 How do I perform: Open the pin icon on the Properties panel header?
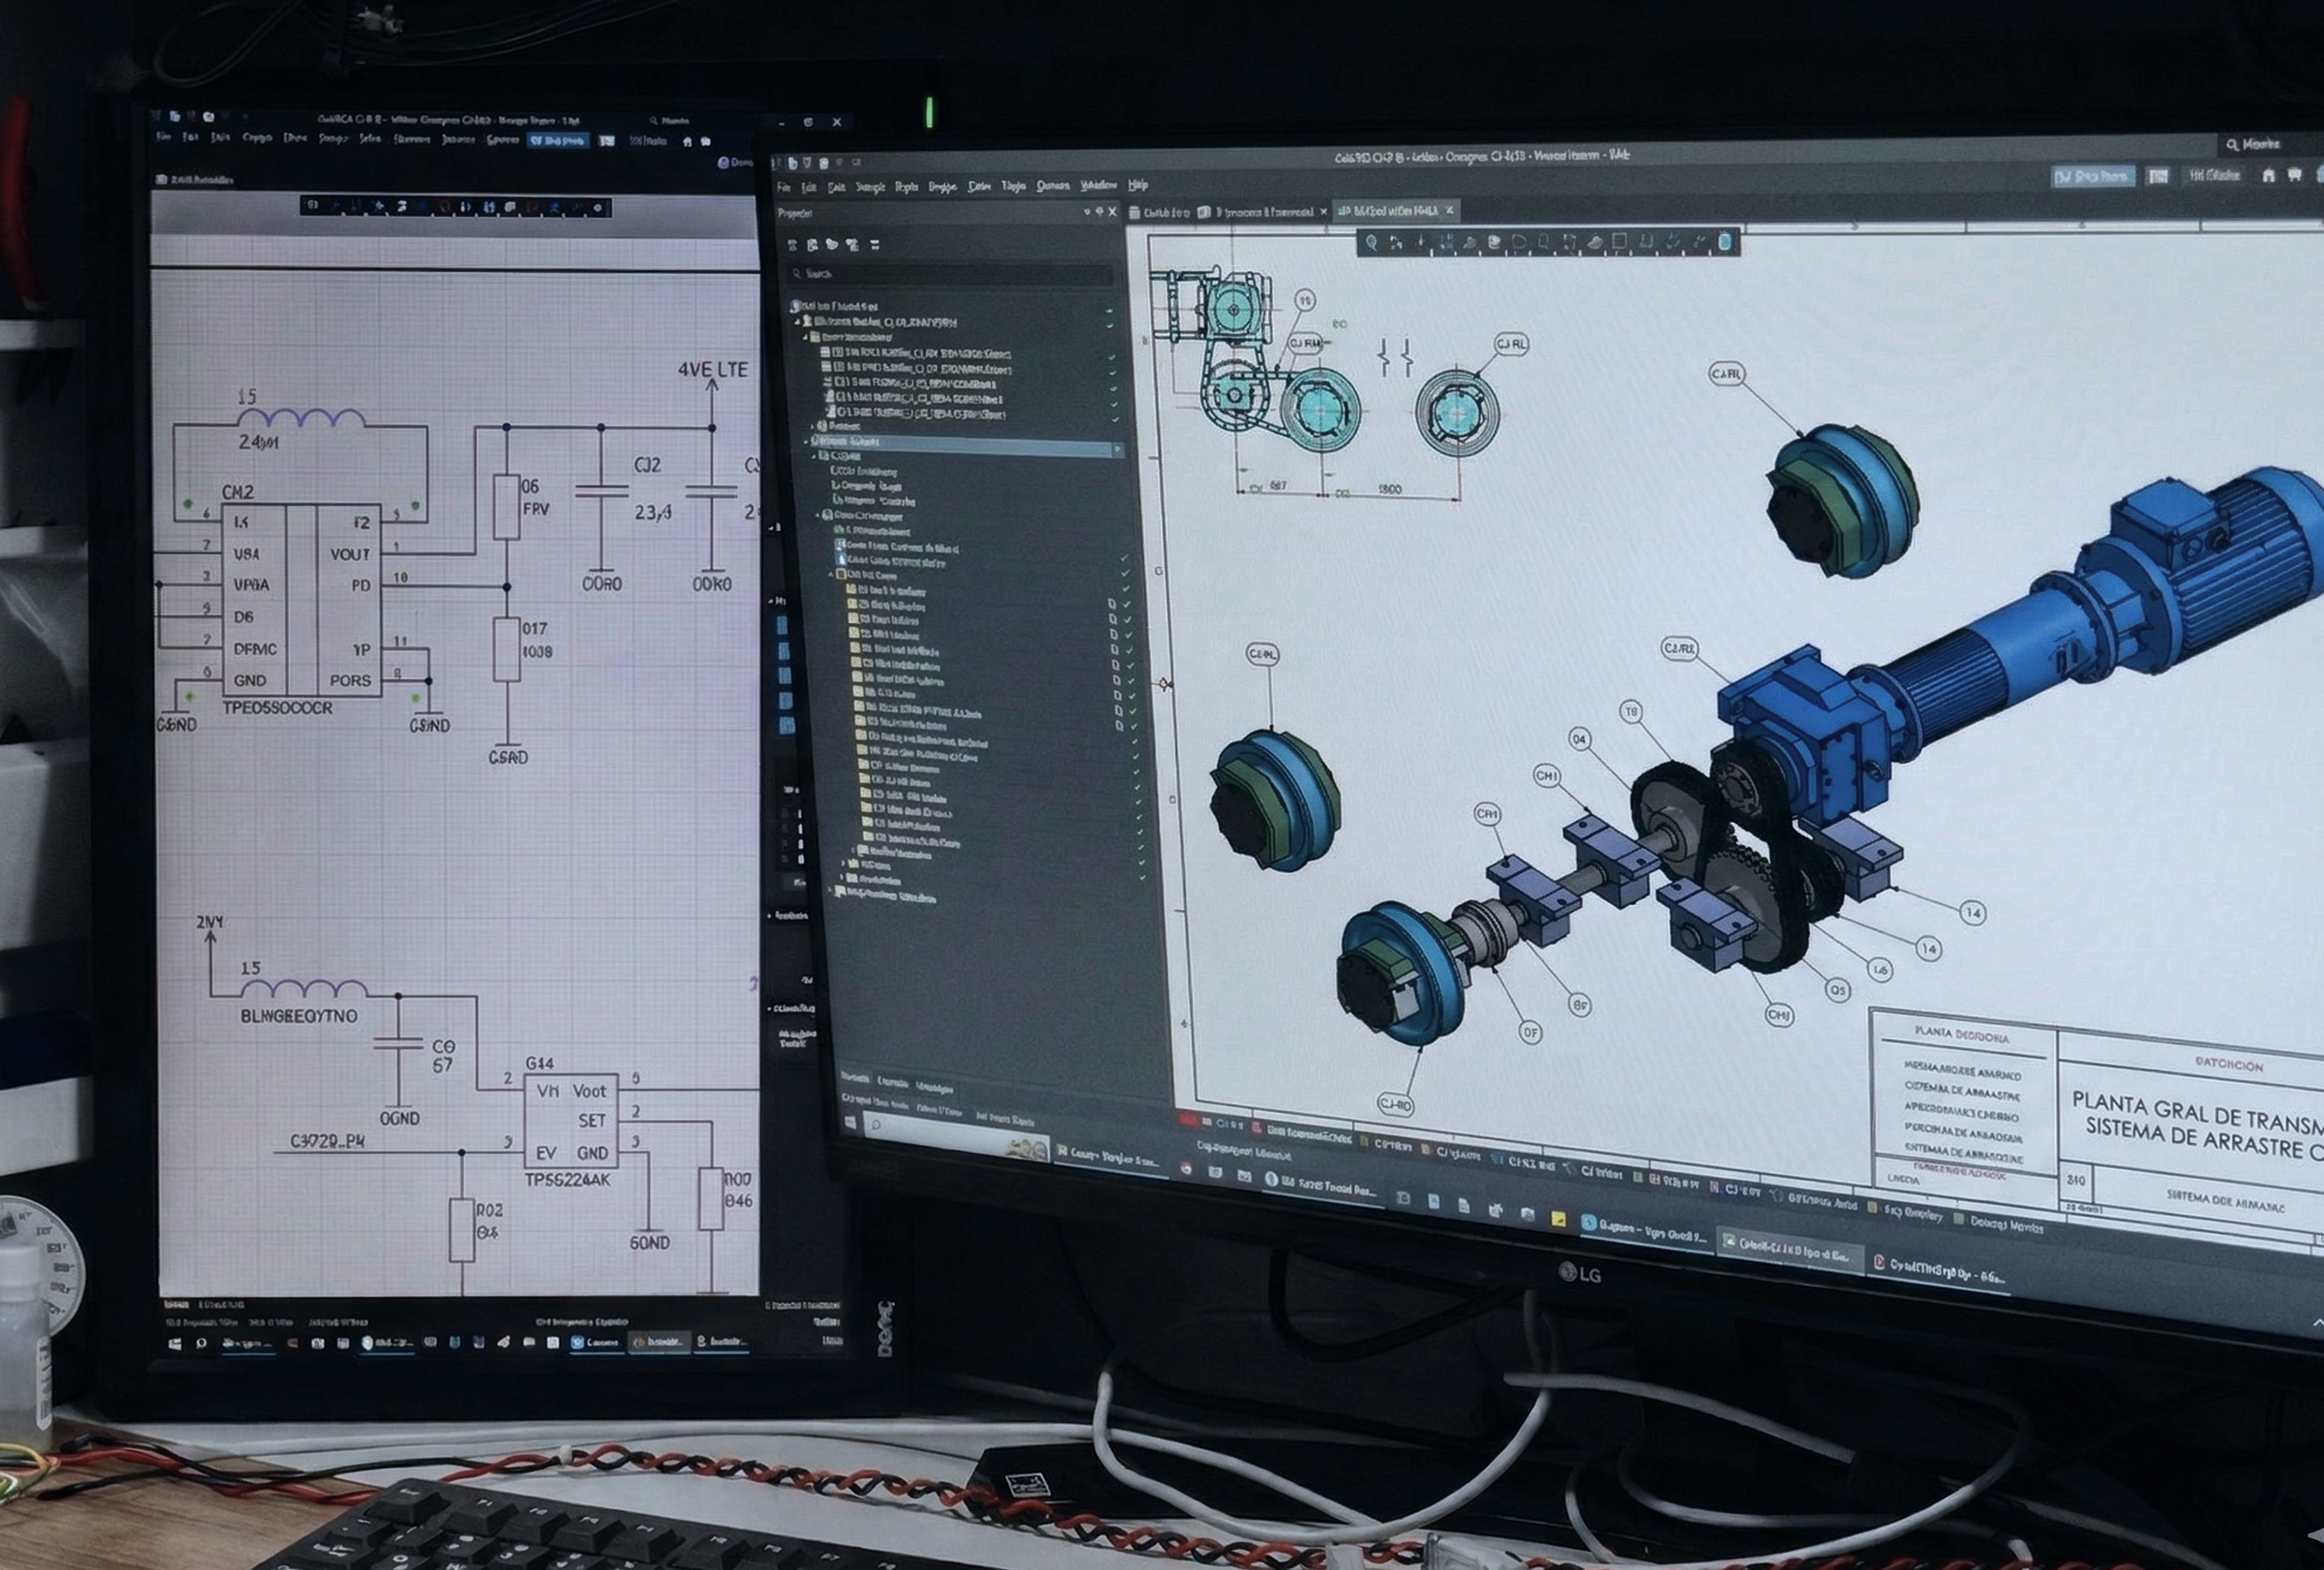(x=1101, y=211)
